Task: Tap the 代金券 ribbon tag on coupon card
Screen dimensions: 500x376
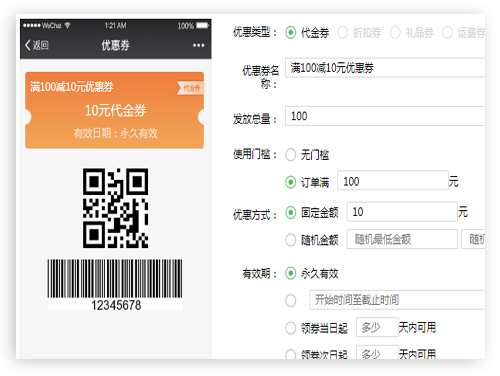Action: (x=190, y=88)
